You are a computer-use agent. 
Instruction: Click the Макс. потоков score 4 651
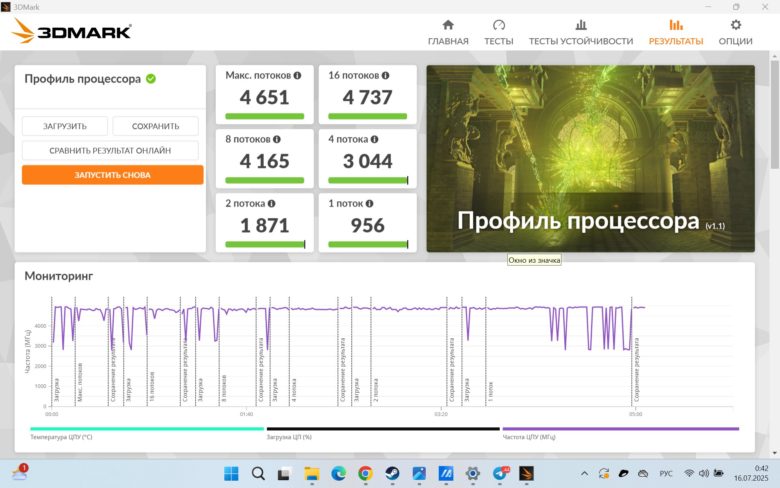click(264, 98)
